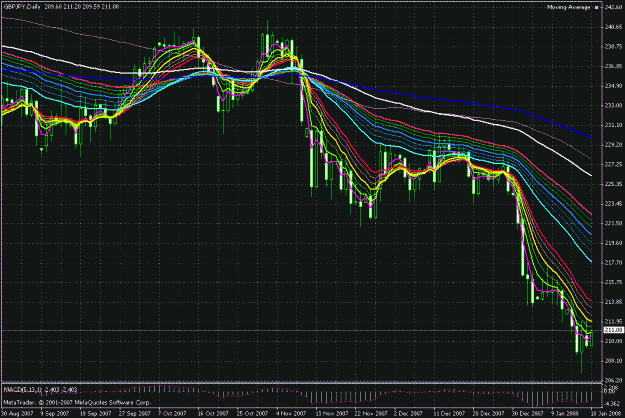Click the 30 Aug 2007 date label
The image size is (625, 418).
click(x=17, y=413)
